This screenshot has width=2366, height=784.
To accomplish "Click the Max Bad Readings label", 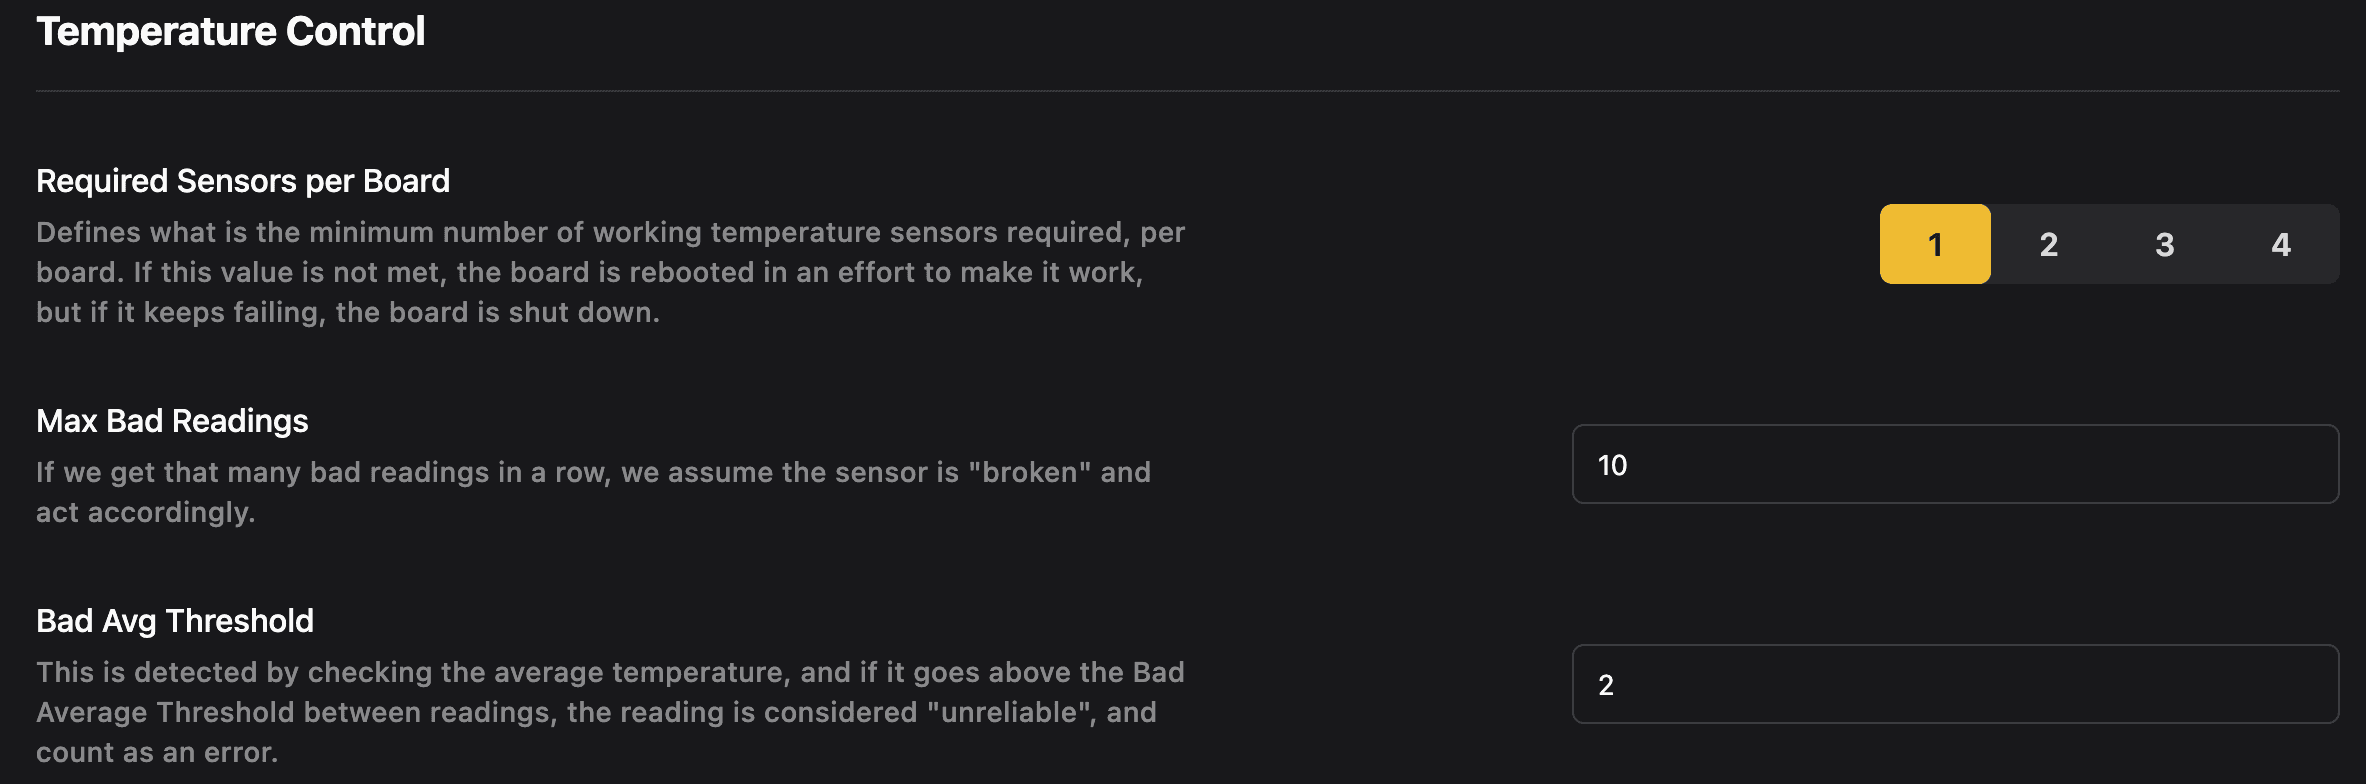I will (x=172, y=420).
